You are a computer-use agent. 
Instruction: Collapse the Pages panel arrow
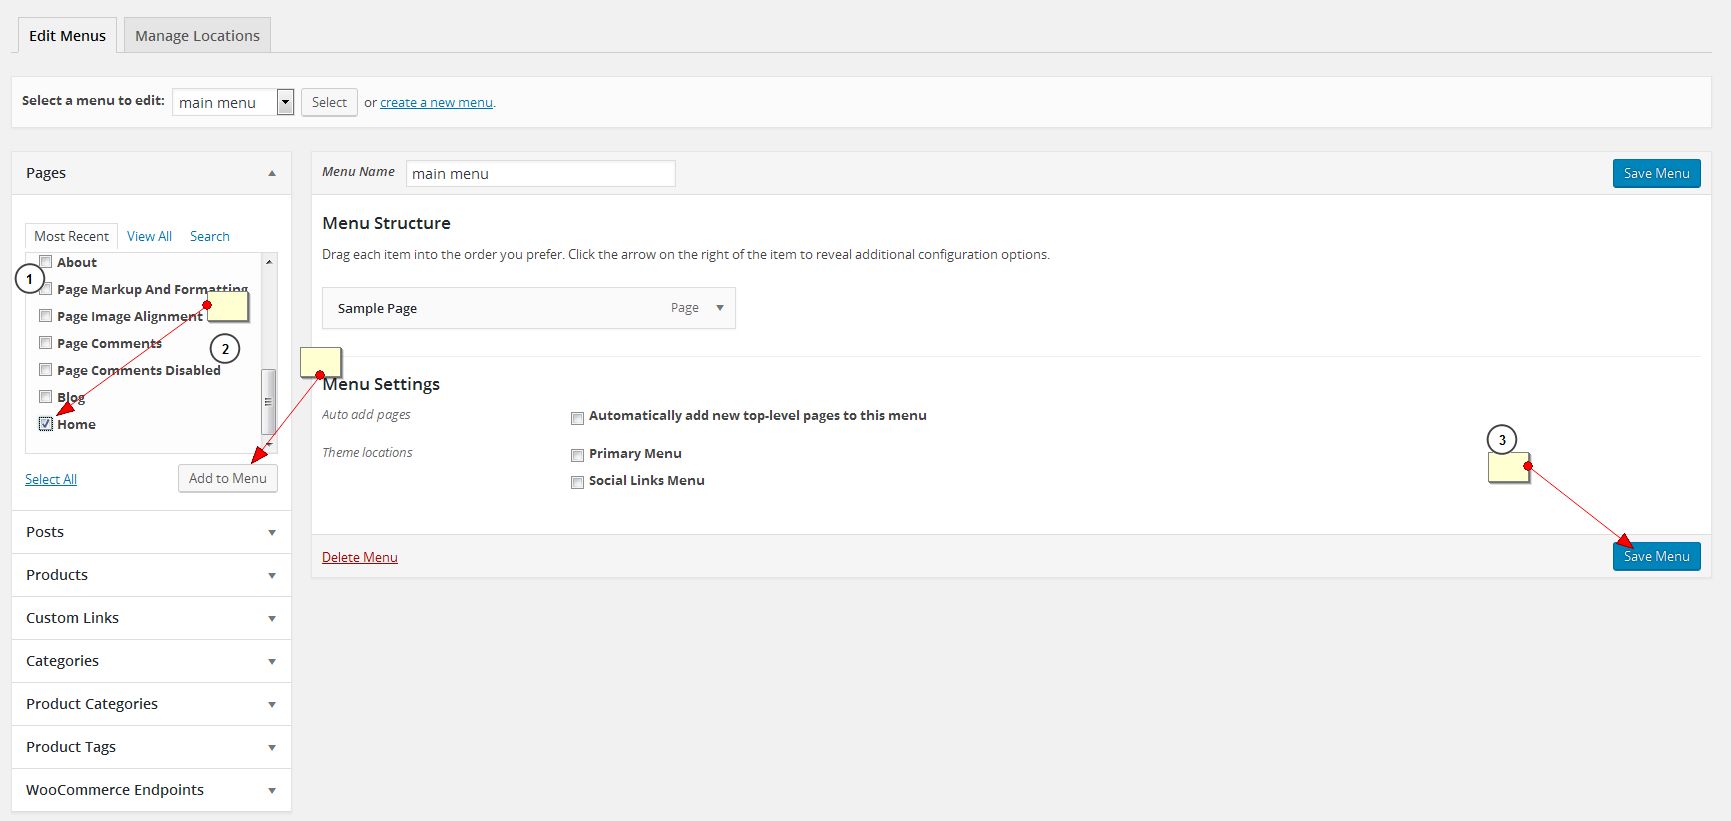272,173
